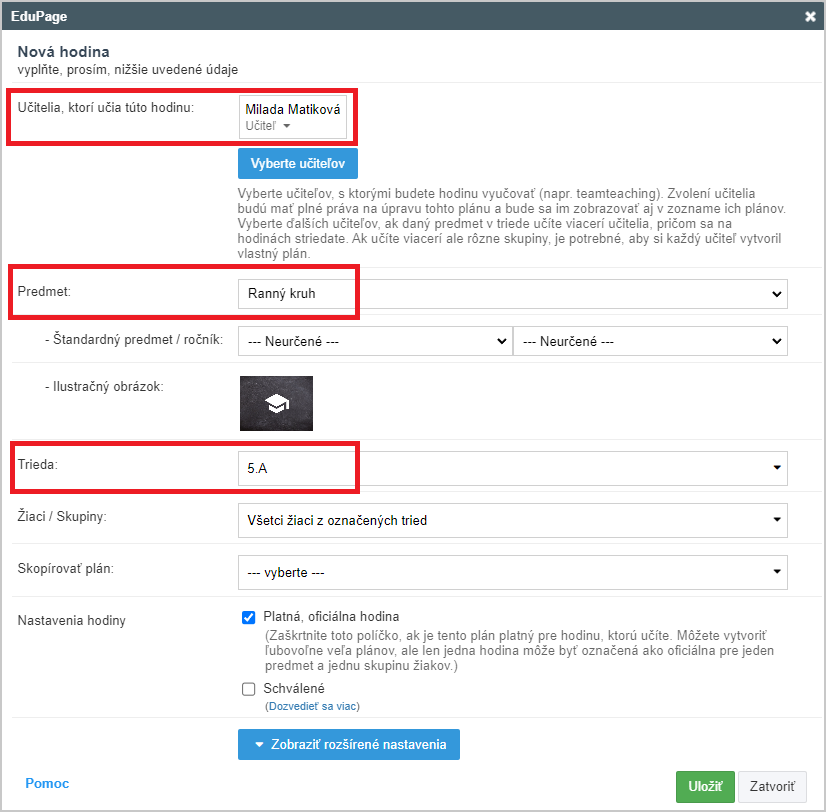The width and height of the screenshot is (826, 812).
Task: Expand first Štandardný predmet Neurčené dropdown
Action: tap(375, 341)
